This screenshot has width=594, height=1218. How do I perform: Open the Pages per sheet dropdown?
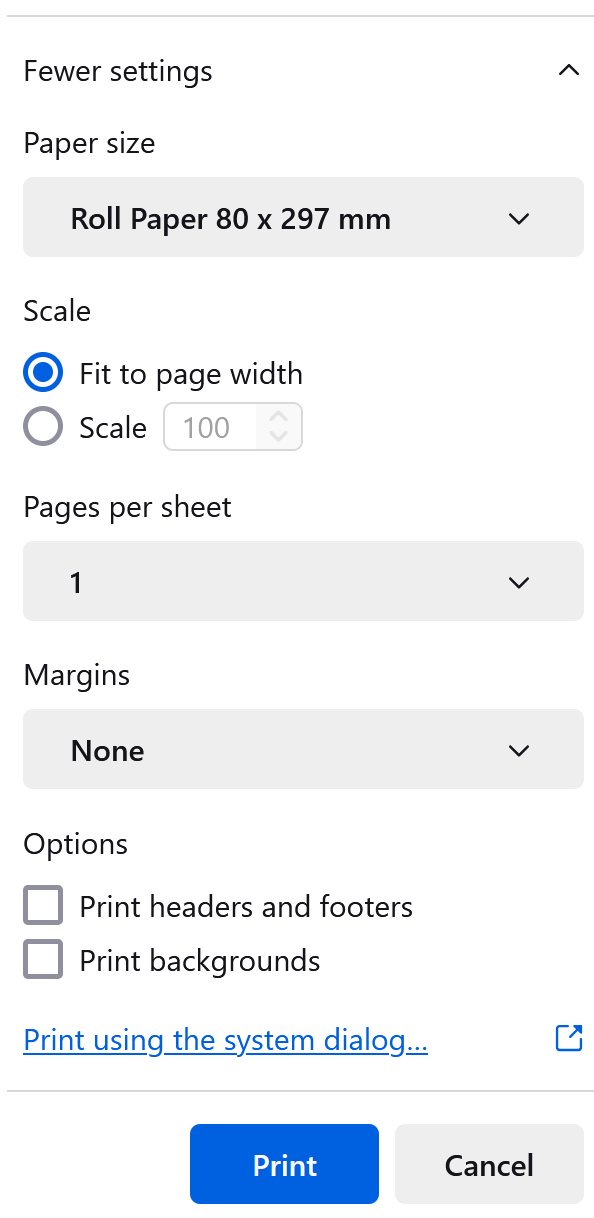click(303, 581)
